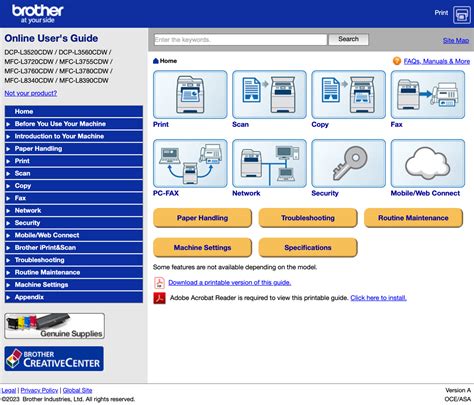Download a printable version of this guide
Viewport: 474px width, 405px height.
pyautogui.click(x=229, y=283)
